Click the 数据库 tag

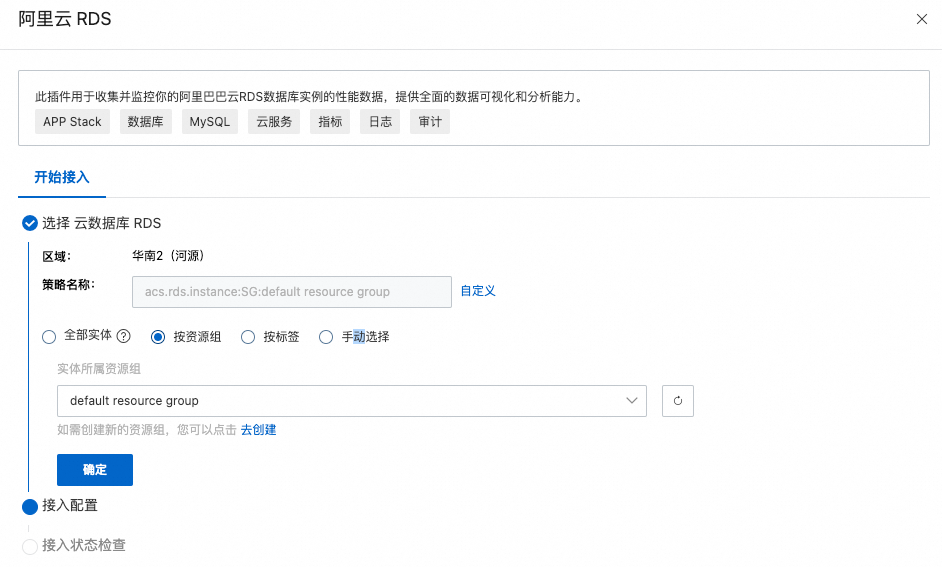(x=145, y=121)
